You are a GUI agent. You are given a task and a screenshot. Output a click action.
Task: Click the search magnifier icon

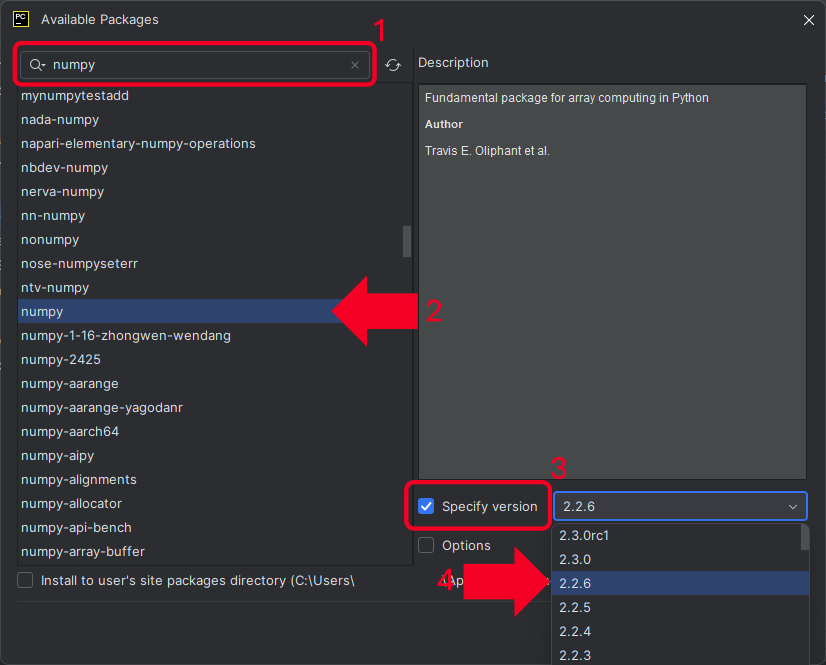pos(37,65)
